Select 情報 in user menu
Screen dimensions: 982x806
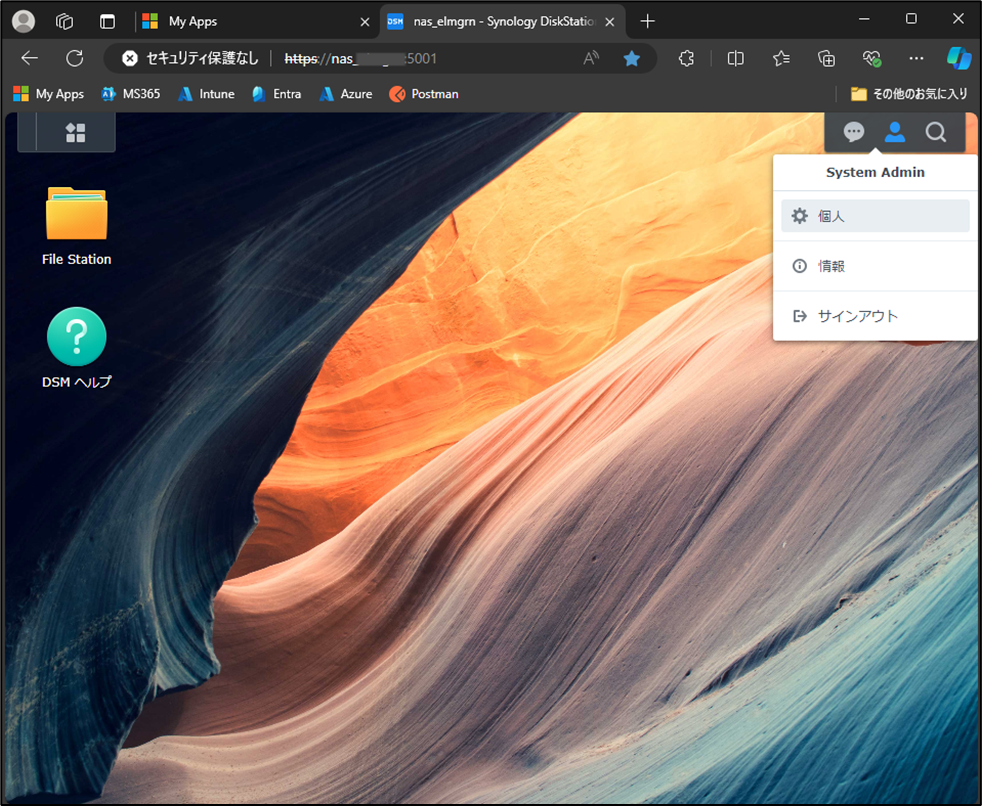pyautogui.click(x=875, y=266)
